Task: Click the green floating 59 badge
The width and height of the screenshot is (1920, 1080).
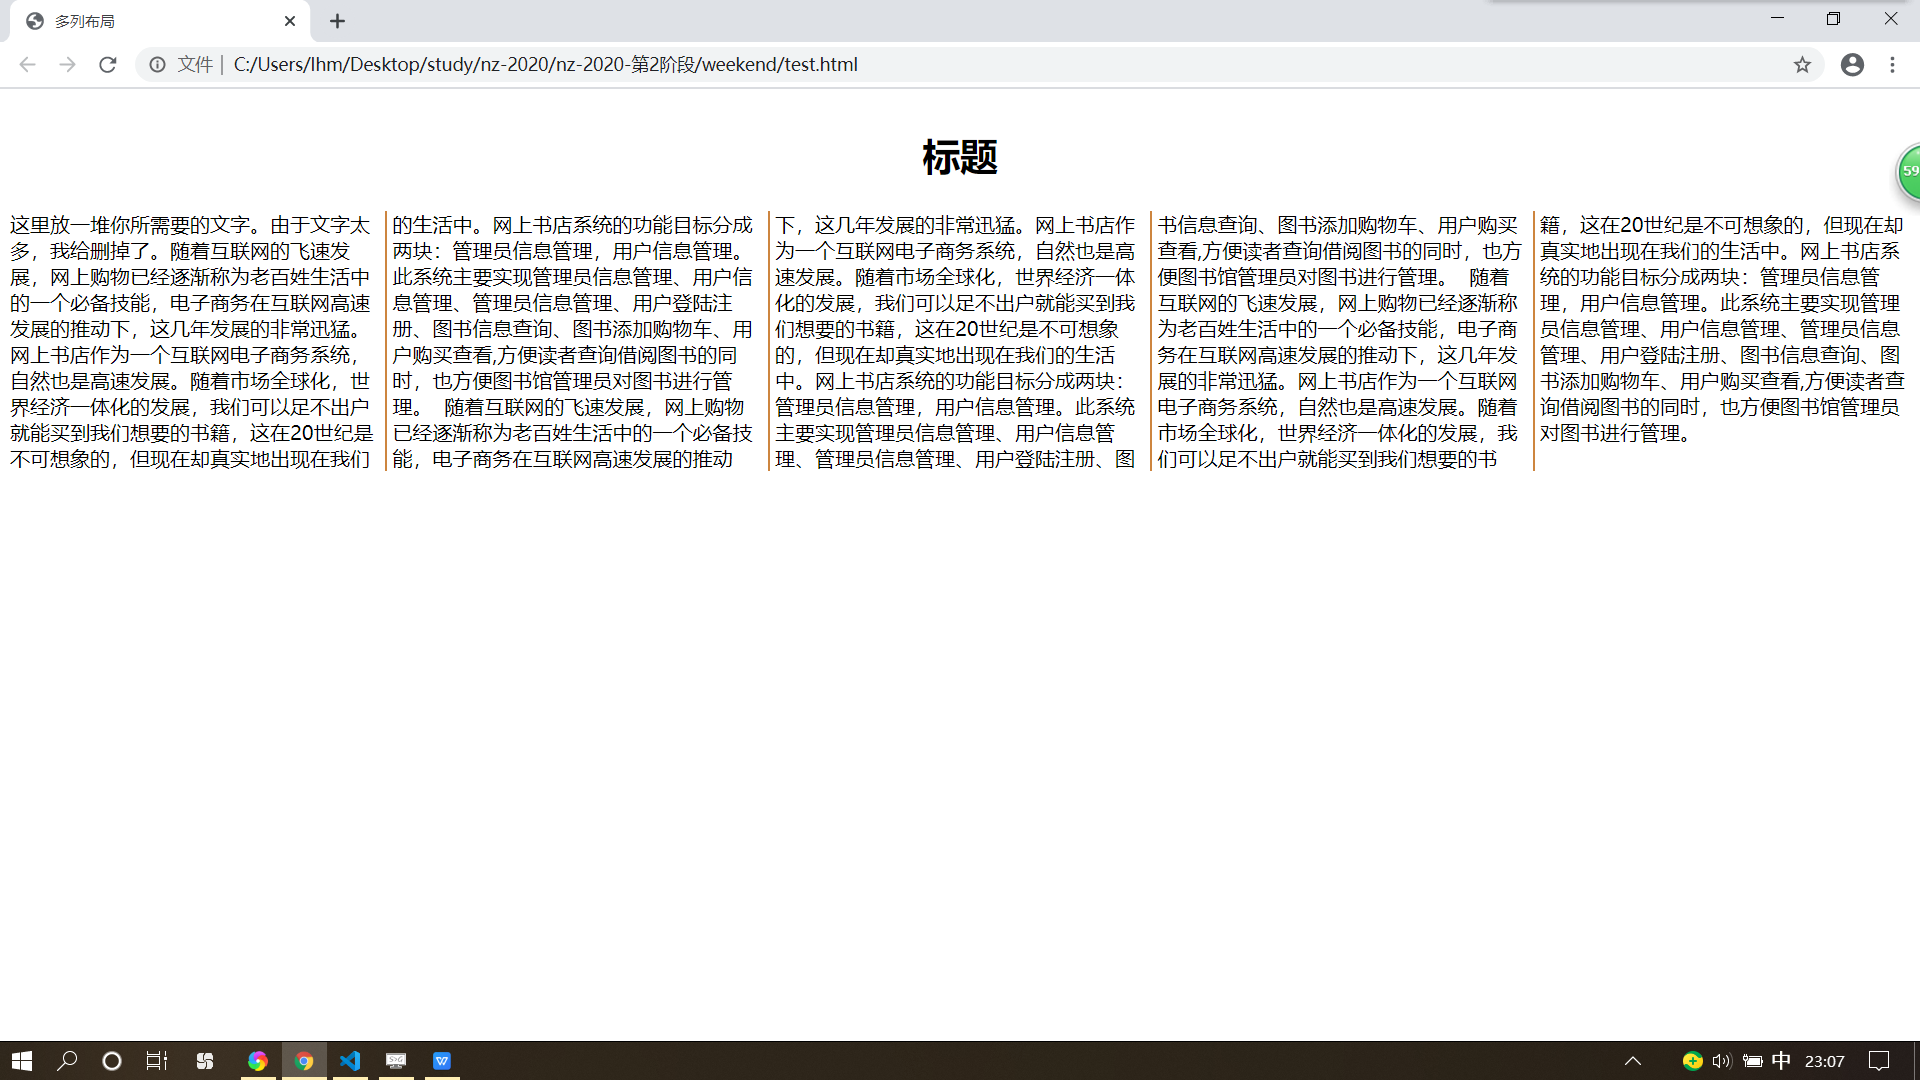Action: click(x=1909, y=172)
